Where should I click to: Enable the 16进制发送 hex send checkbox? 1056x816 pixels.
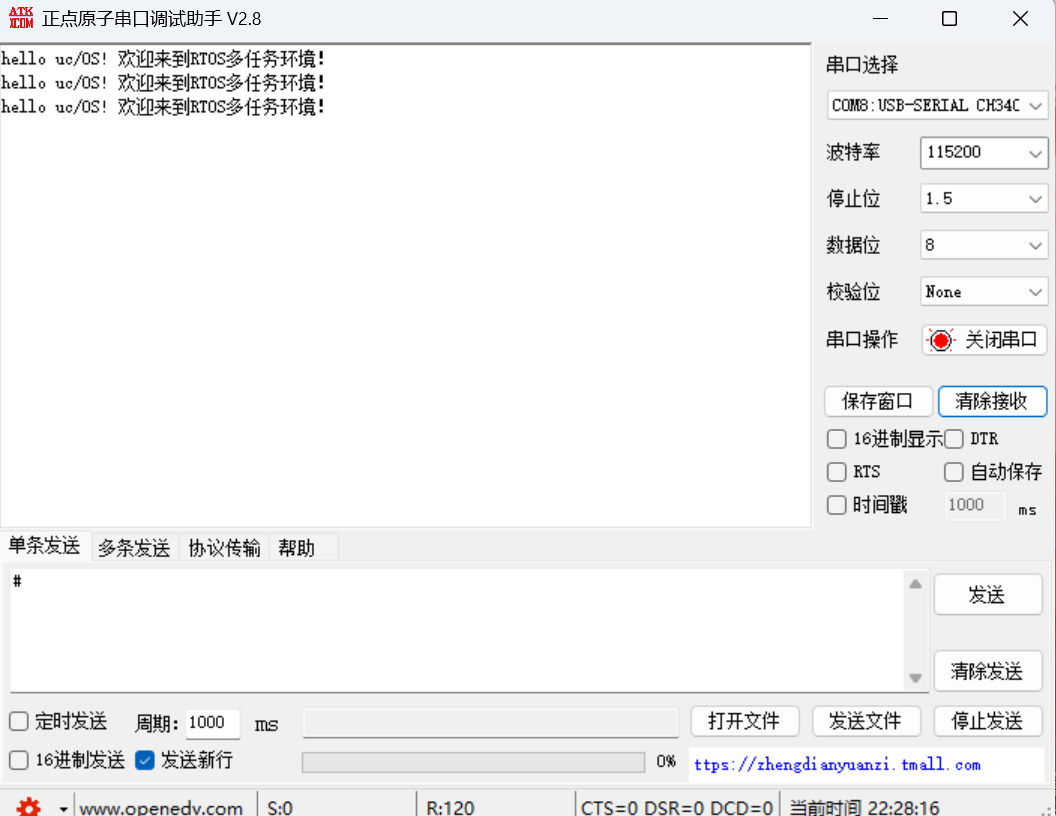pyautogui.click(x=19, y=761)
